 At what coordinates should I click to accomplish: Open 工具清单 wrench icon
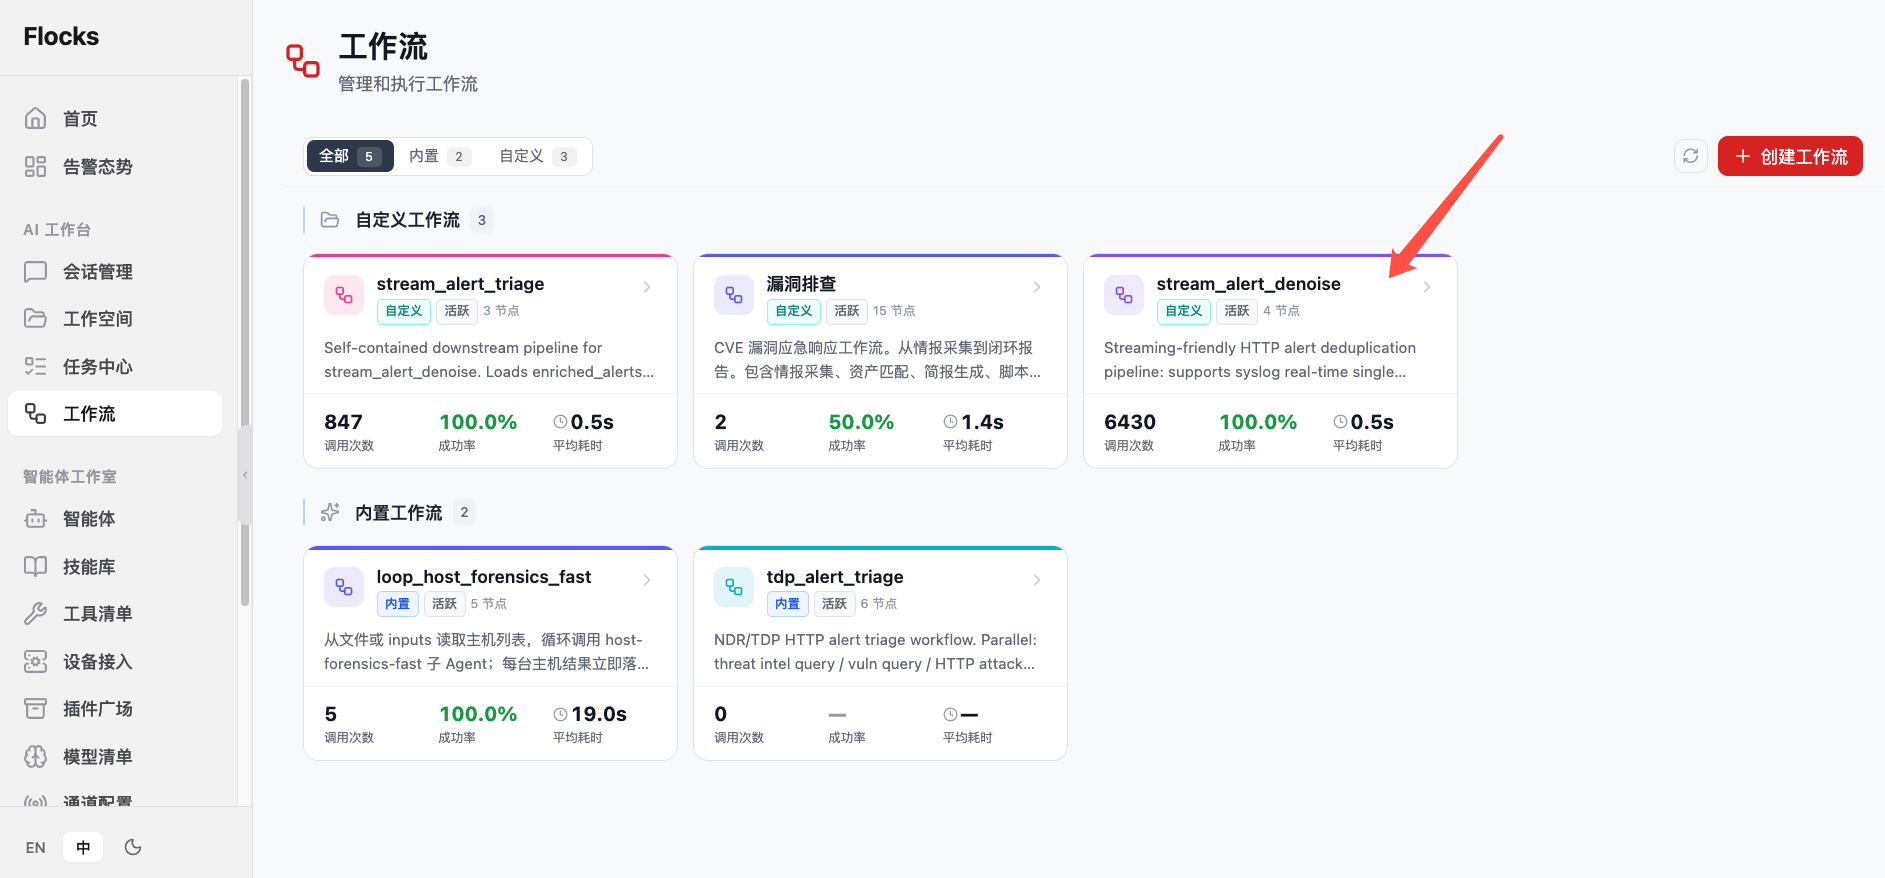(36, 614)
